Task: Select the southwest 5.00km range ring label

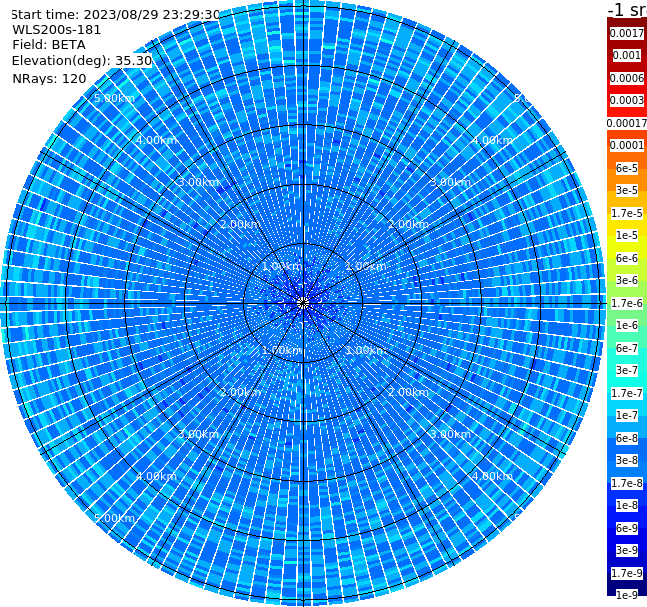Action: (x=114, y=518)
